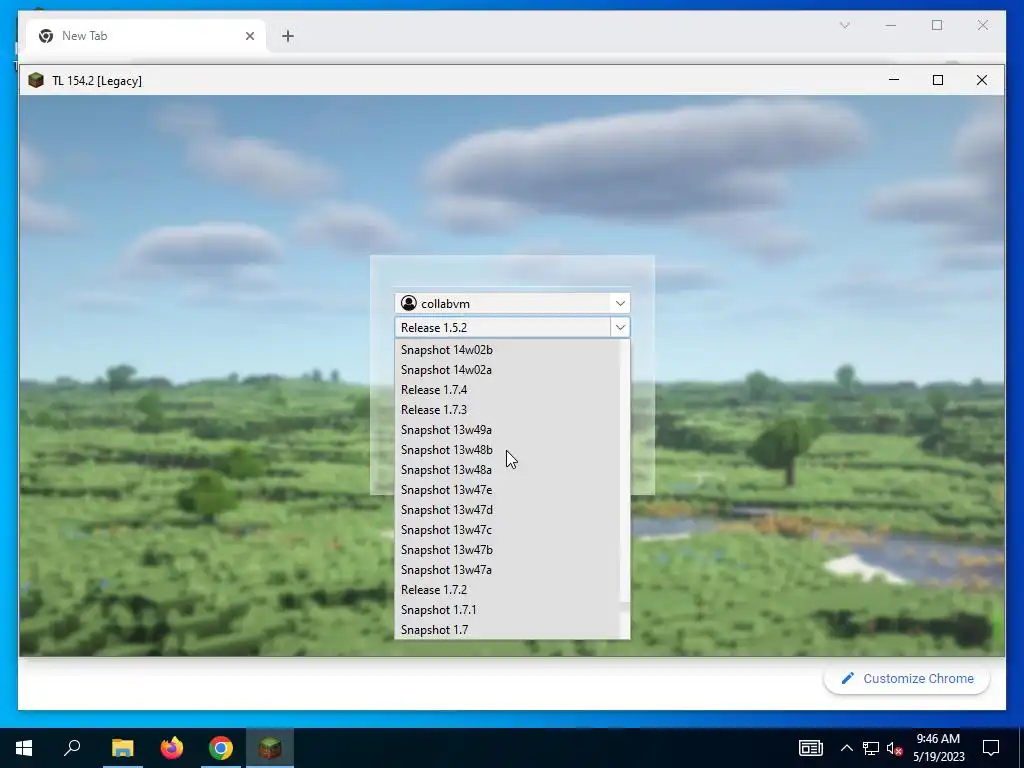
Task: Click the collabvm account avatar icon
Action: [x=409, y=303]
